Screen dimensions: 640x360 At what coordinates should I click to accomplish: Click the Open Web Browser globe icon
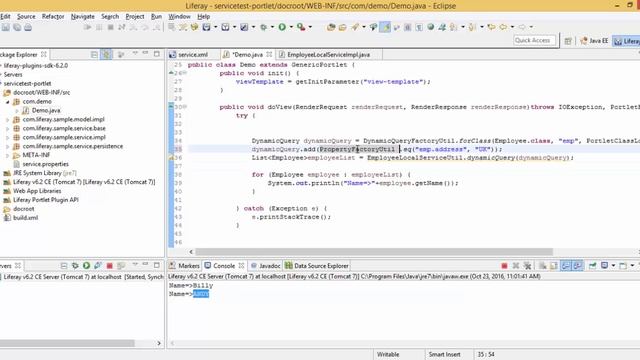(431, 27)
